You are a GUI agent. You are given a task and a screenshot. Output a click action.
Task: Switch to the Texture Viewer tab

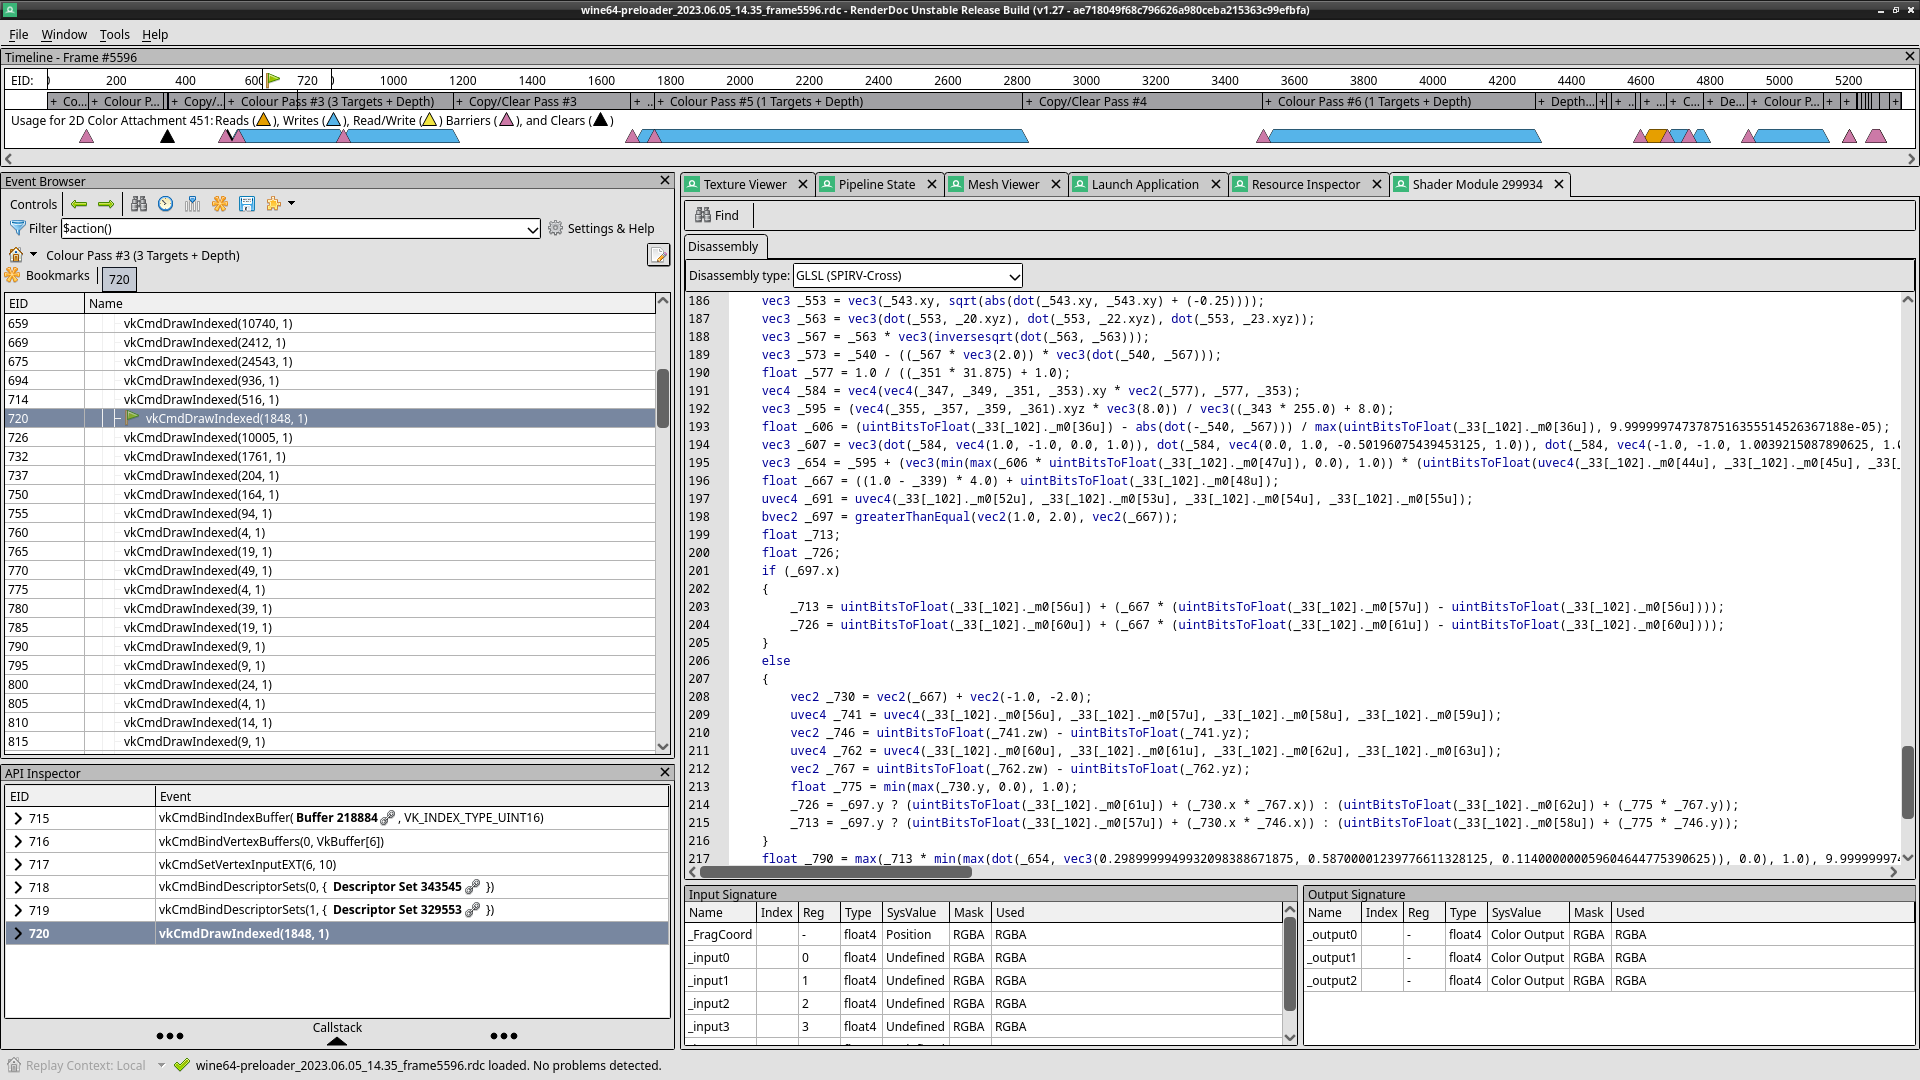[x=744, y=184]
